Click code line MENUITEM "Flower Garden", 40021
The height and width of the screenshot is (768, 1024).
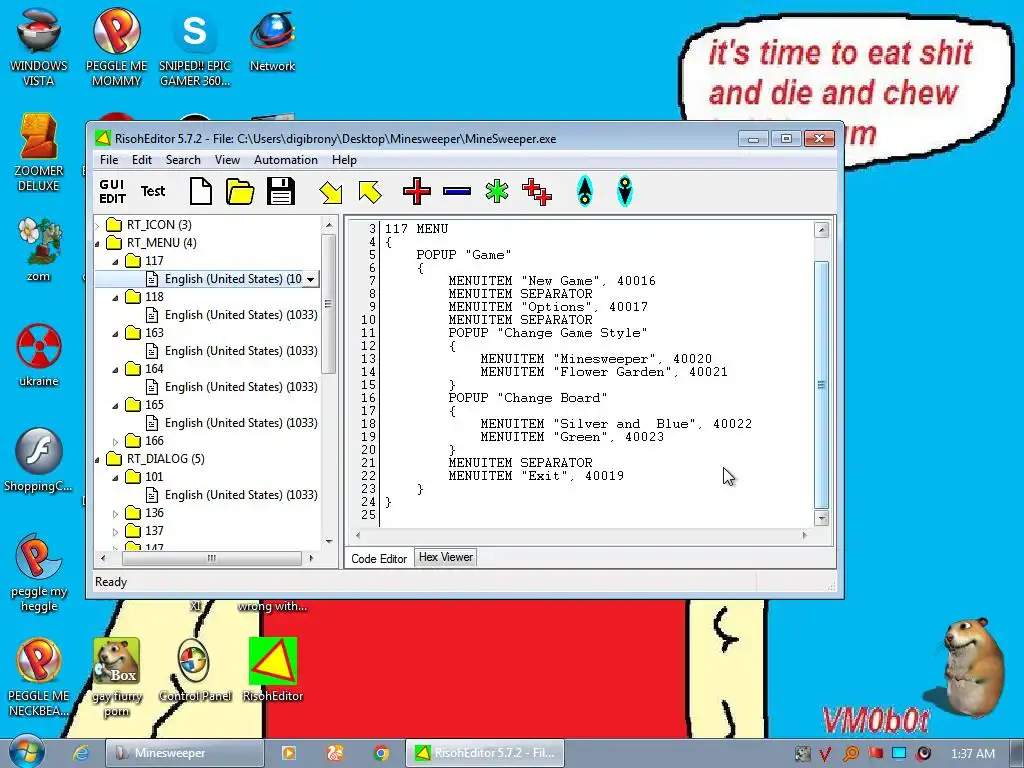[x=604, y=372]
